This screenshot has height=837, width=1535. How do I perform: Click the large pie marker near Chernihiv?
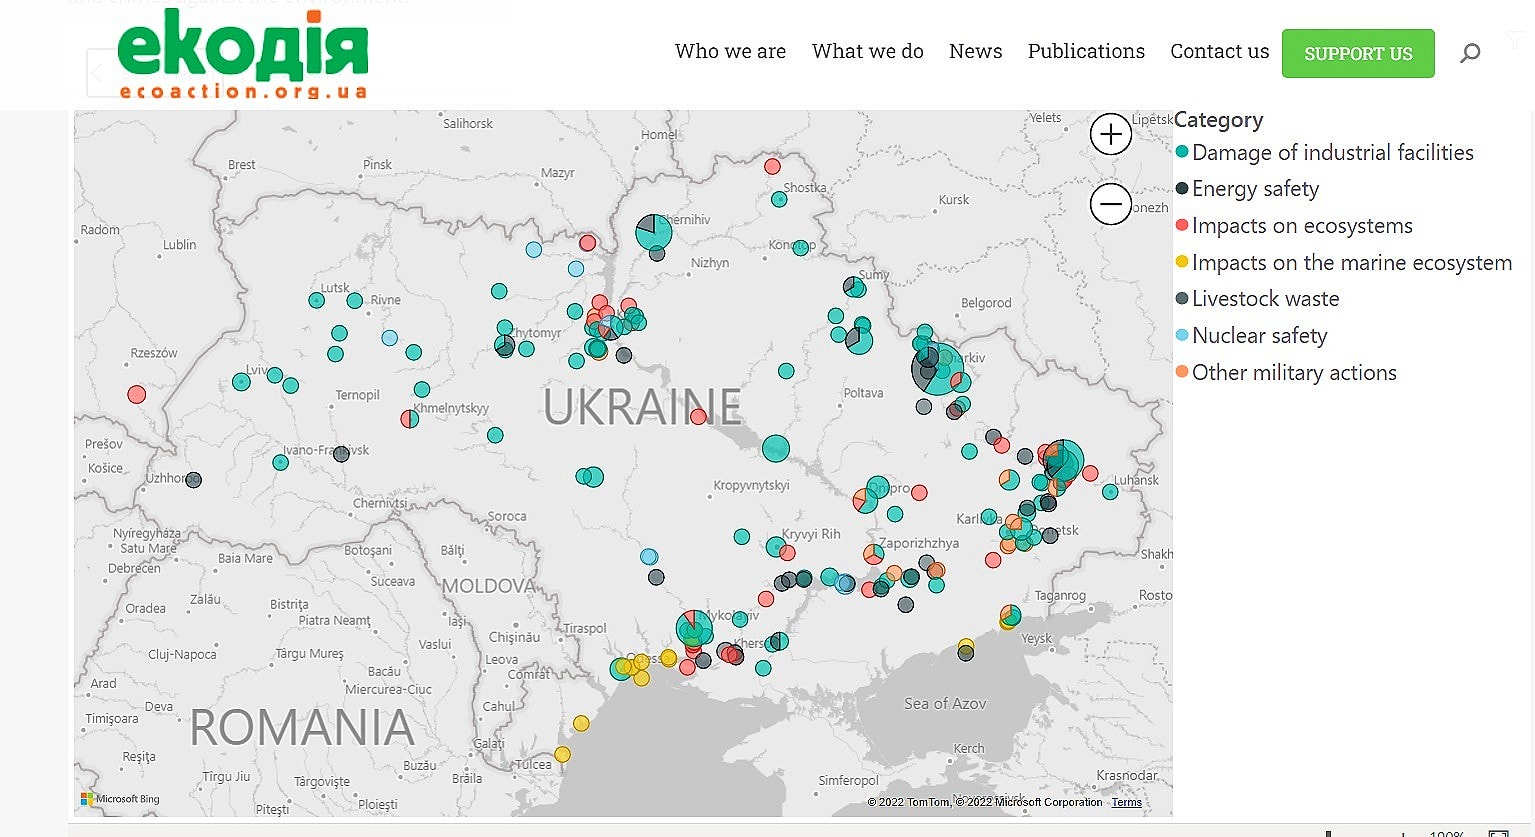coord(654,232)
